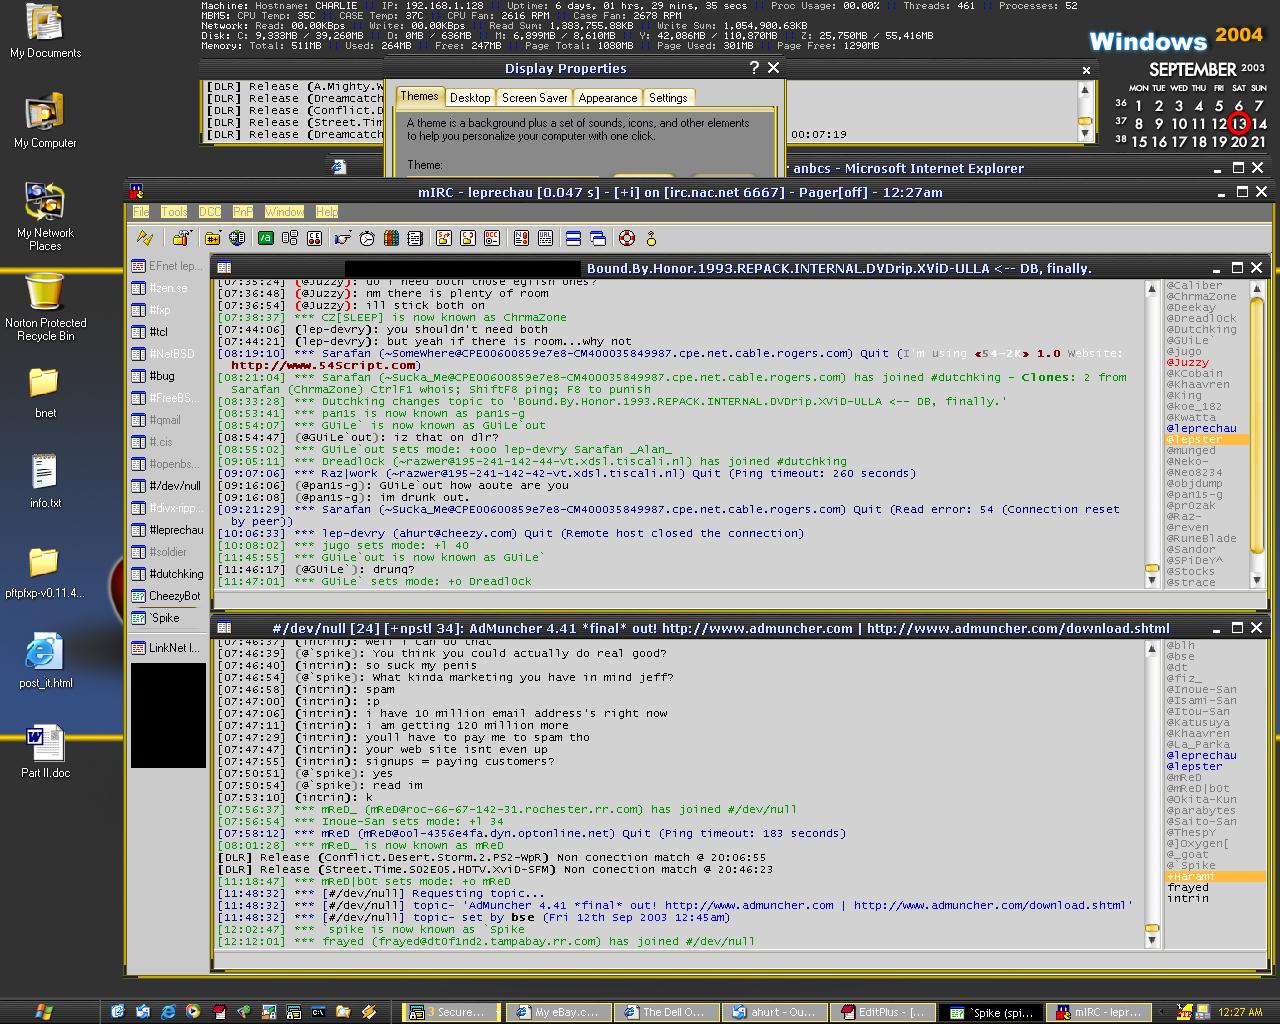The width and height of the screenshot is (1280, 1024).
Task: Open the www.545cript.com link in chat
Action: pos(325,366)
